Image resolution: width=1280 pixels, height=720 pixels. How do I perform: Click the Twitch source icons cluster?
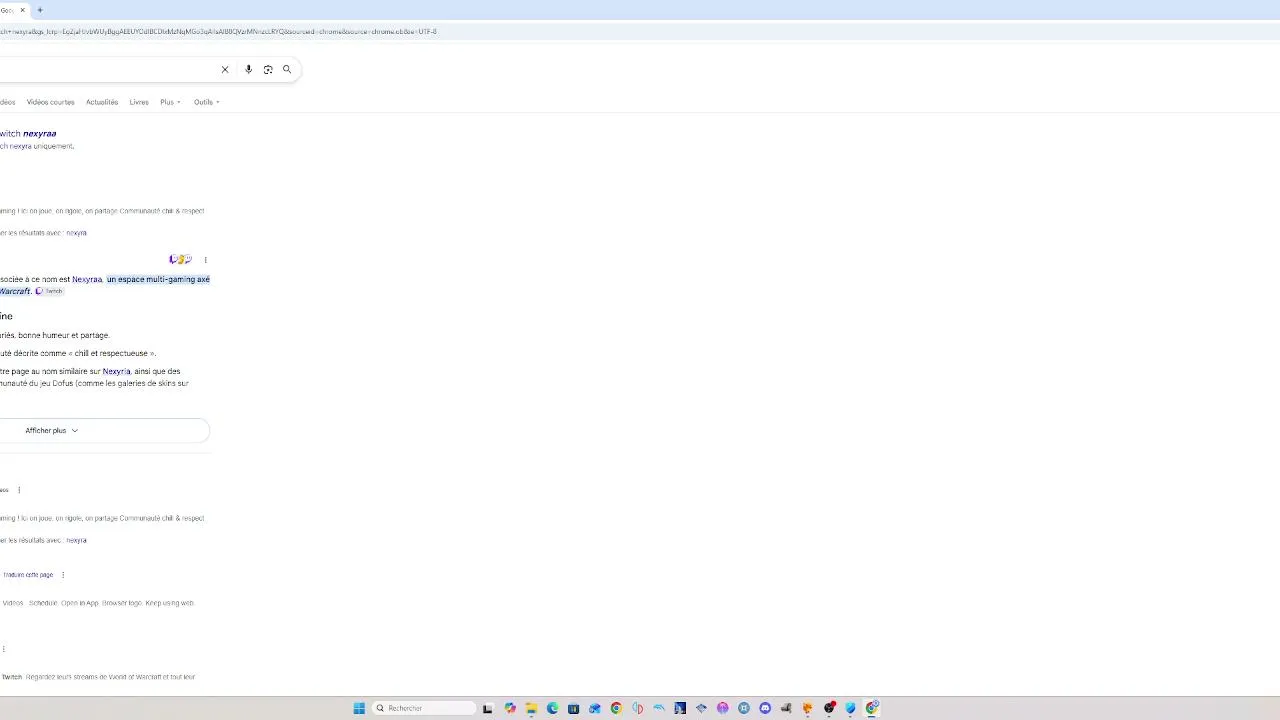pos(180,259)
